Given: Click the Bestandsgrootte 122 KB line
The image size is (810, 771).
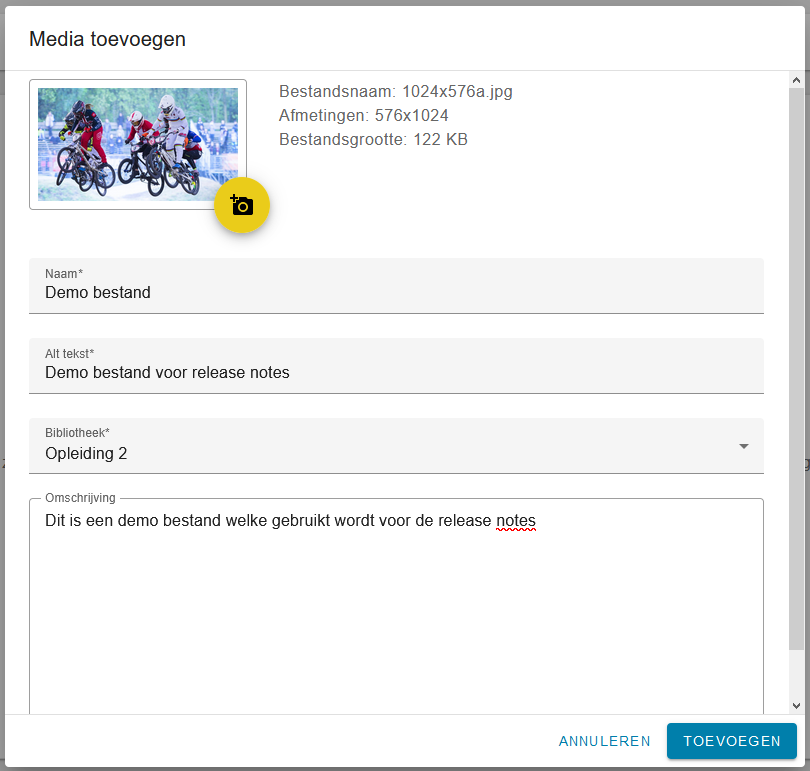Looking at the screenshot, I should point(373,139).
